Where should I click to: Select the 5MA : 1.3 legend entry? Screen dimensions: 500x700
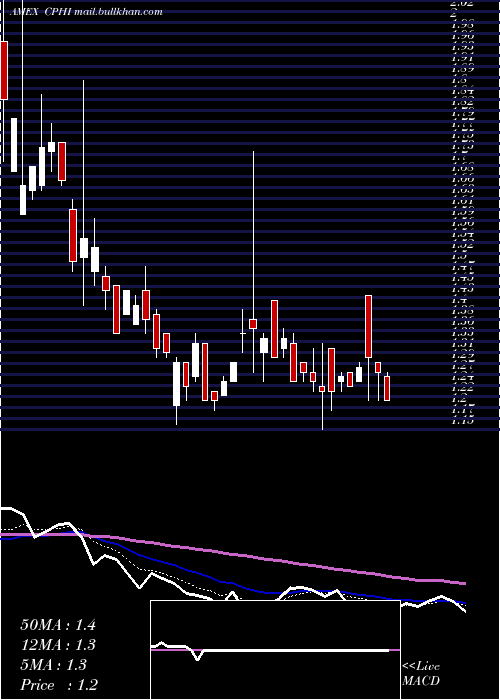tap(54, 665)
